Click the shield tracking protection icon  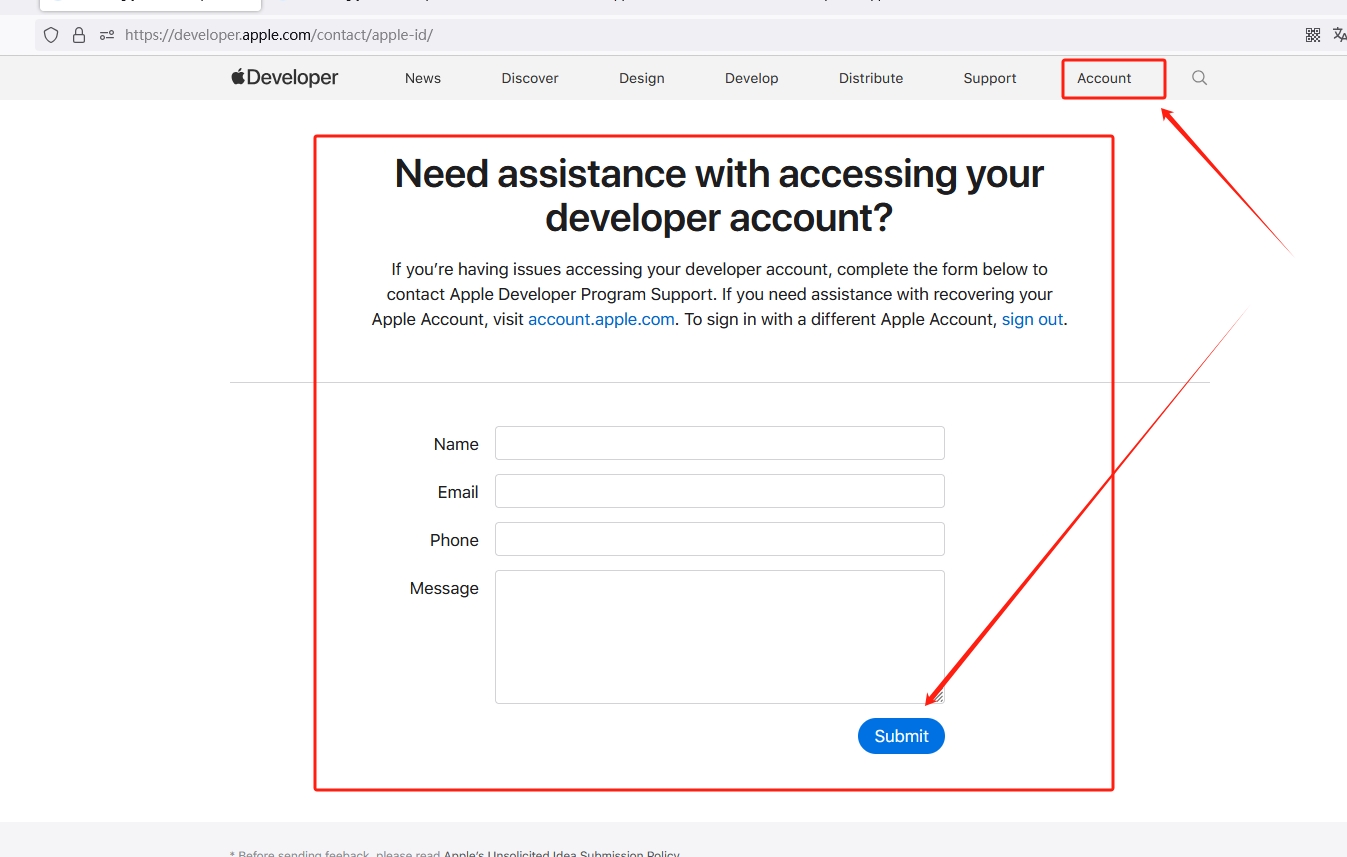tap(51, 35)
